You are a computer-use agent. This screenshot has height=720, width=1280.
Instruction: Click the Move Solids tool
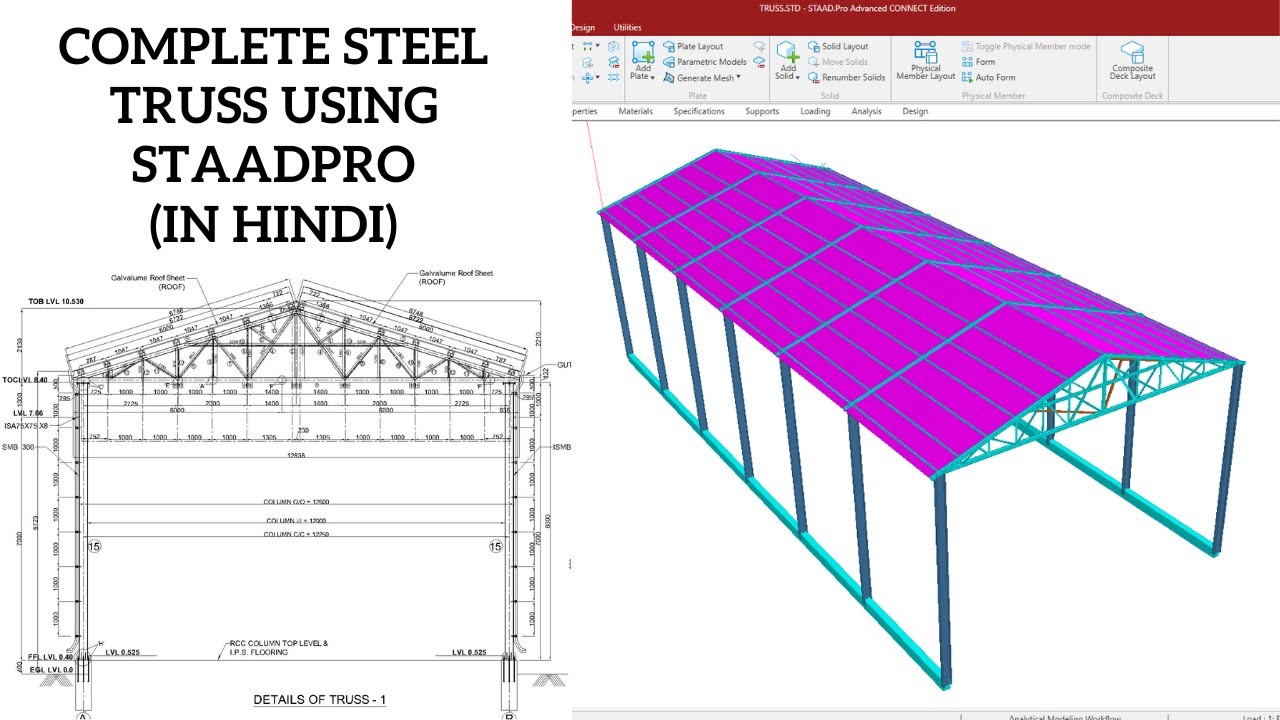pyautogui.click(x=838, y=62)
